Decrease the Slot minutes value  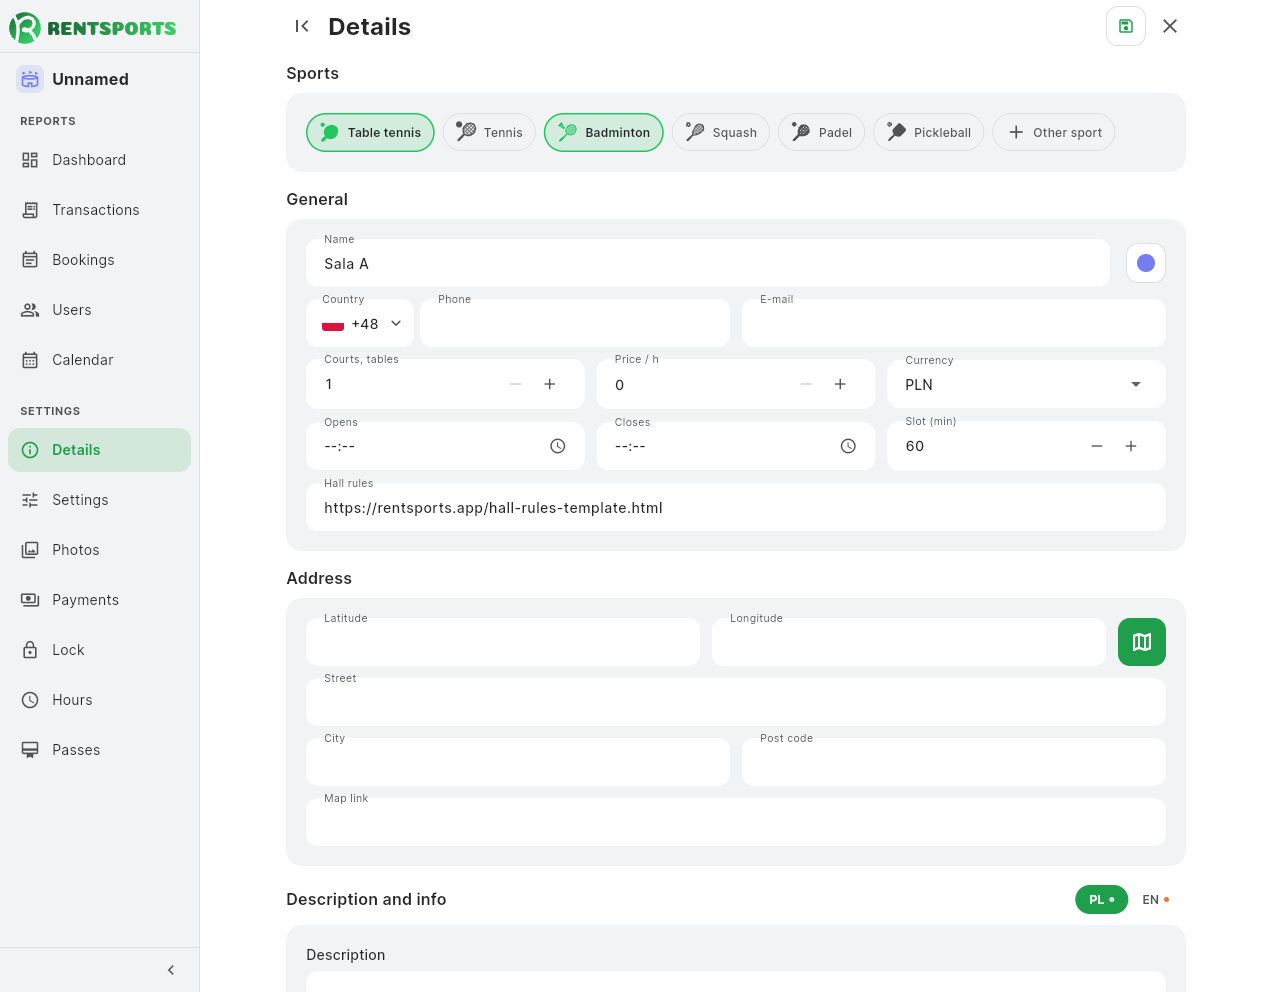(x=1097, y=446)
